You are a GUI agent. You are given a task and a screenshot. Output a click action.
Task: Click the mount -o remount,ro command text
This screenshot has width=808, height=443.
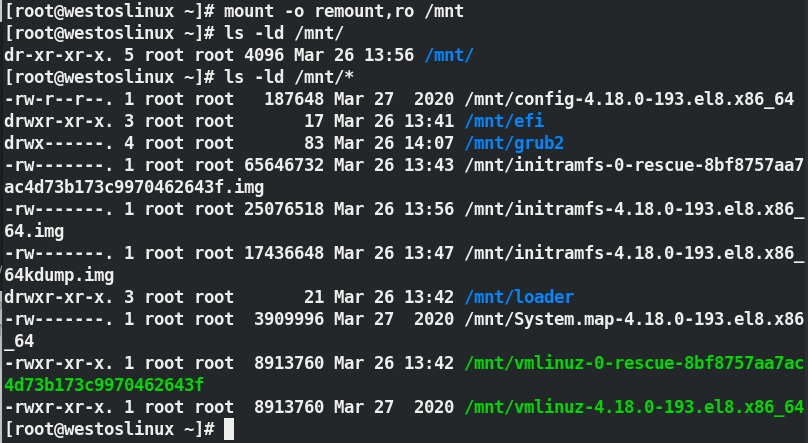pyautogui.click(x=344, y=11)
